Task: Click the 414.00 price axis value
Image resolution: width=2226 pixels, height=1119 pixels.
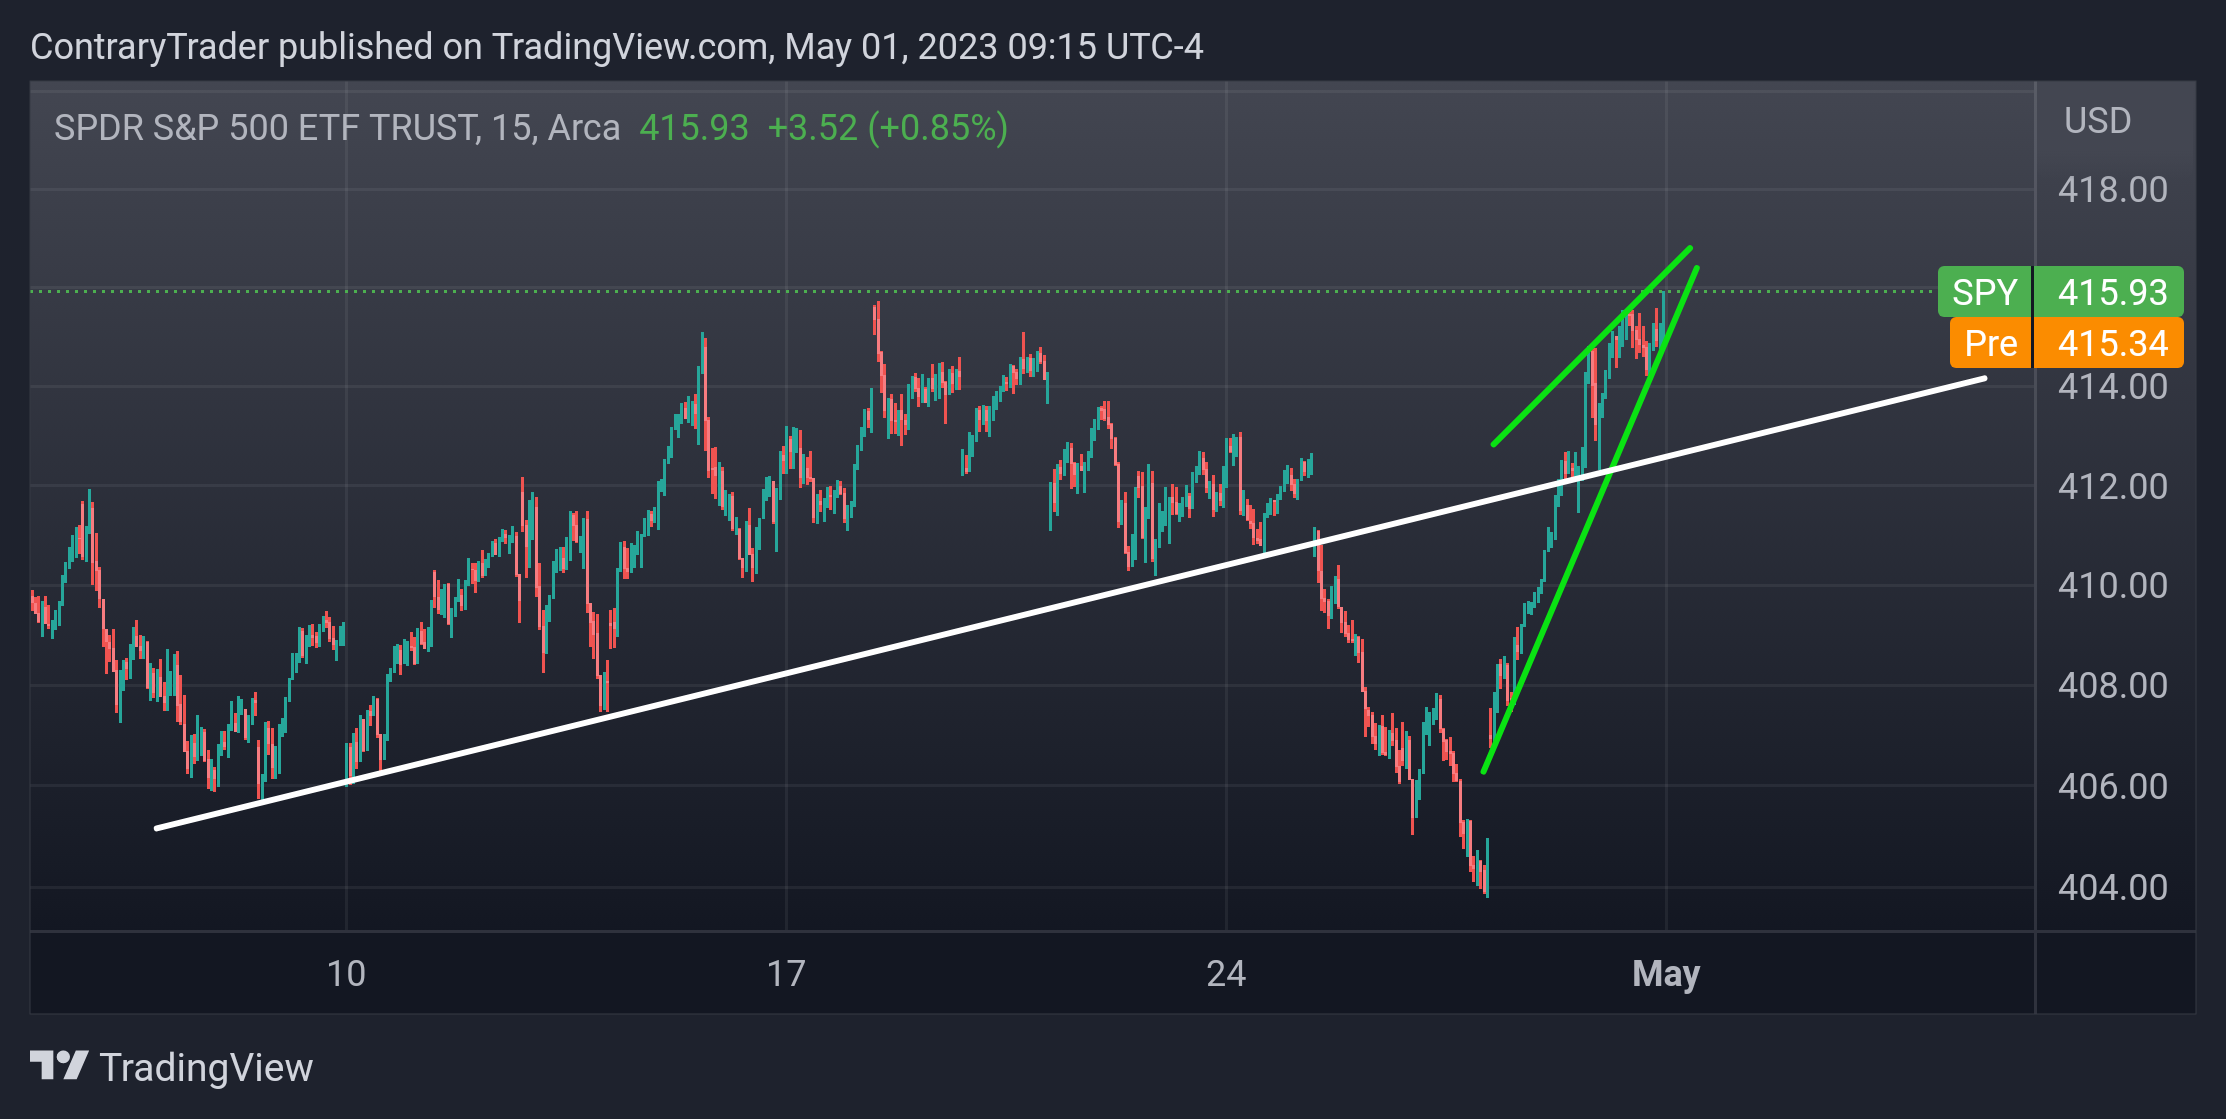Action: tap(2112, 387)
